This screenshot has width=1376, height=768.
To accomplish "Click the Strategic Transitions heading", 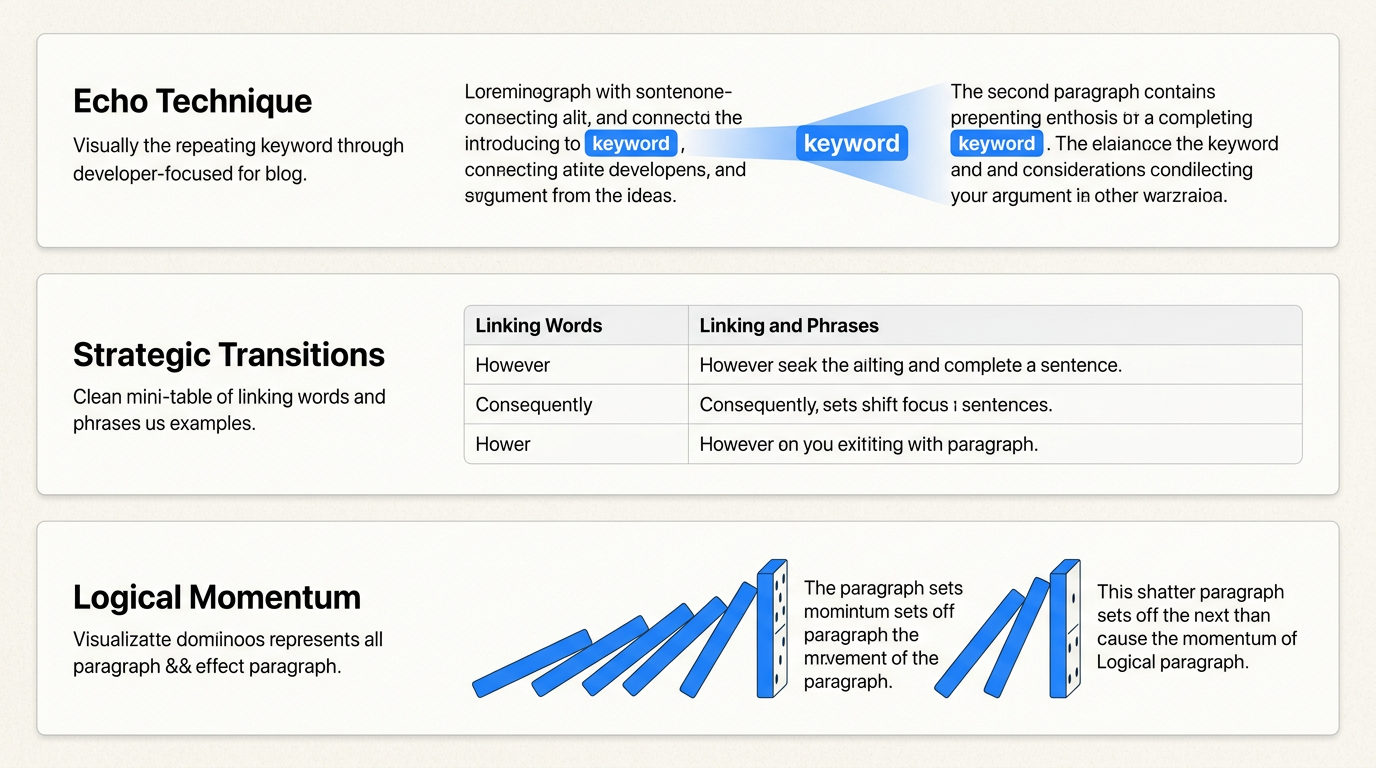I will [229, 355].
